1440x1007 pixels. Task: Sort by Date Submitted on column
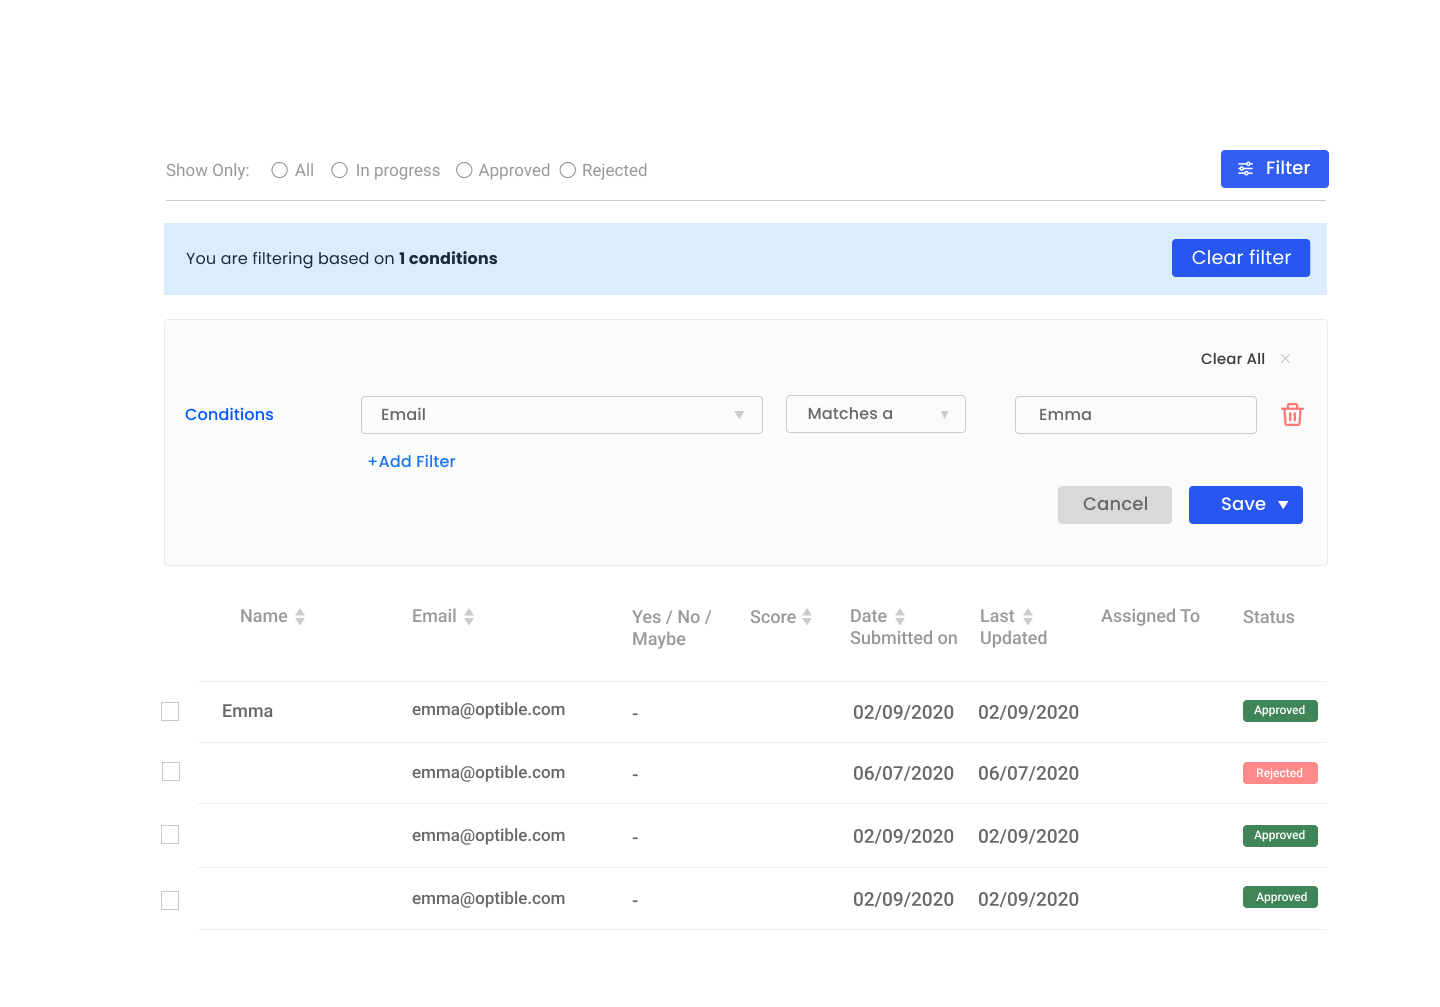900,617
